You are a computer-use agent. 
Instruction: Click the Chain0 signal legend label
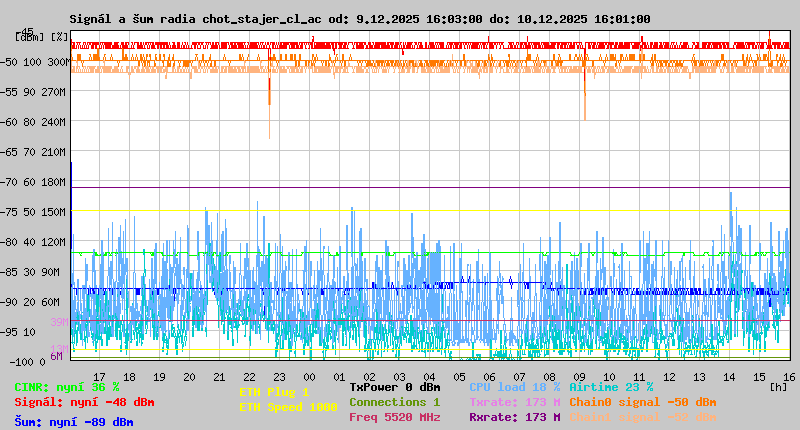642,402
